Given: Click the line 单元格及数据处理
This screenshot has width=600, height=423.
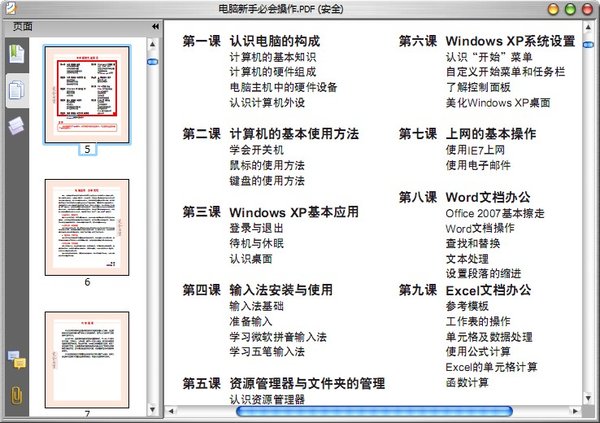Looking at the screenshot, I should point(489,337).
